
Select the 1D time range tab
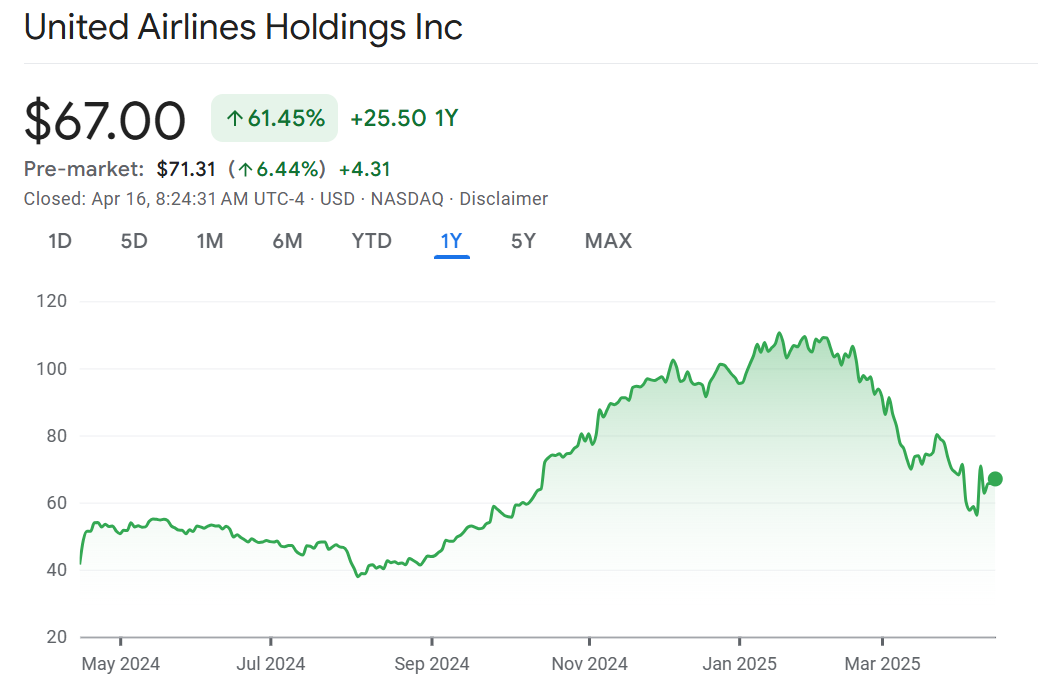tap(60, 241)
